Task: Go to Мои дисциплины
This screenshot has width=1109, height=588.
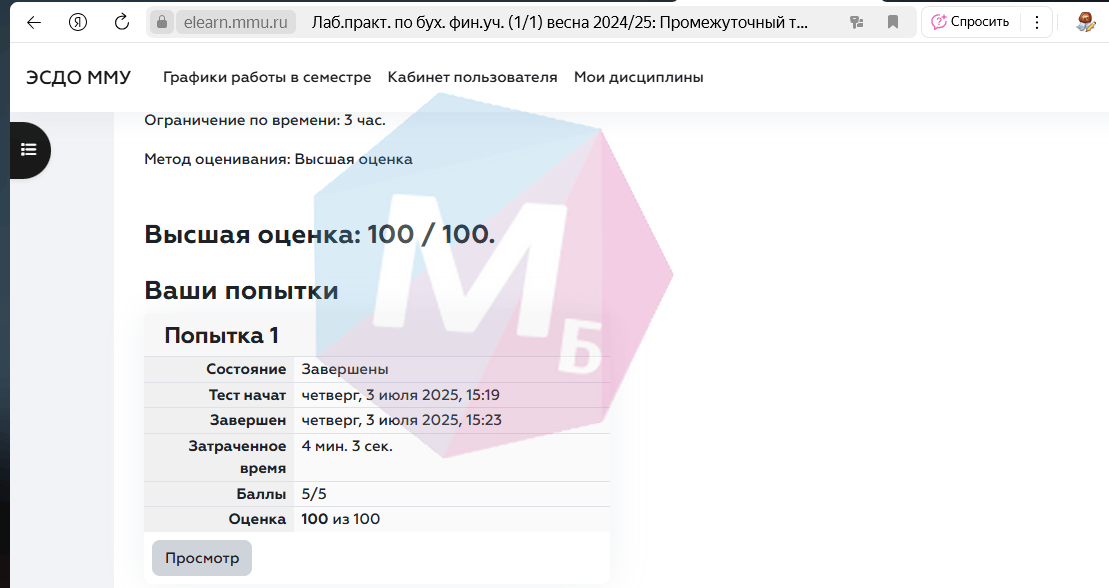Action: pos(638,77)
